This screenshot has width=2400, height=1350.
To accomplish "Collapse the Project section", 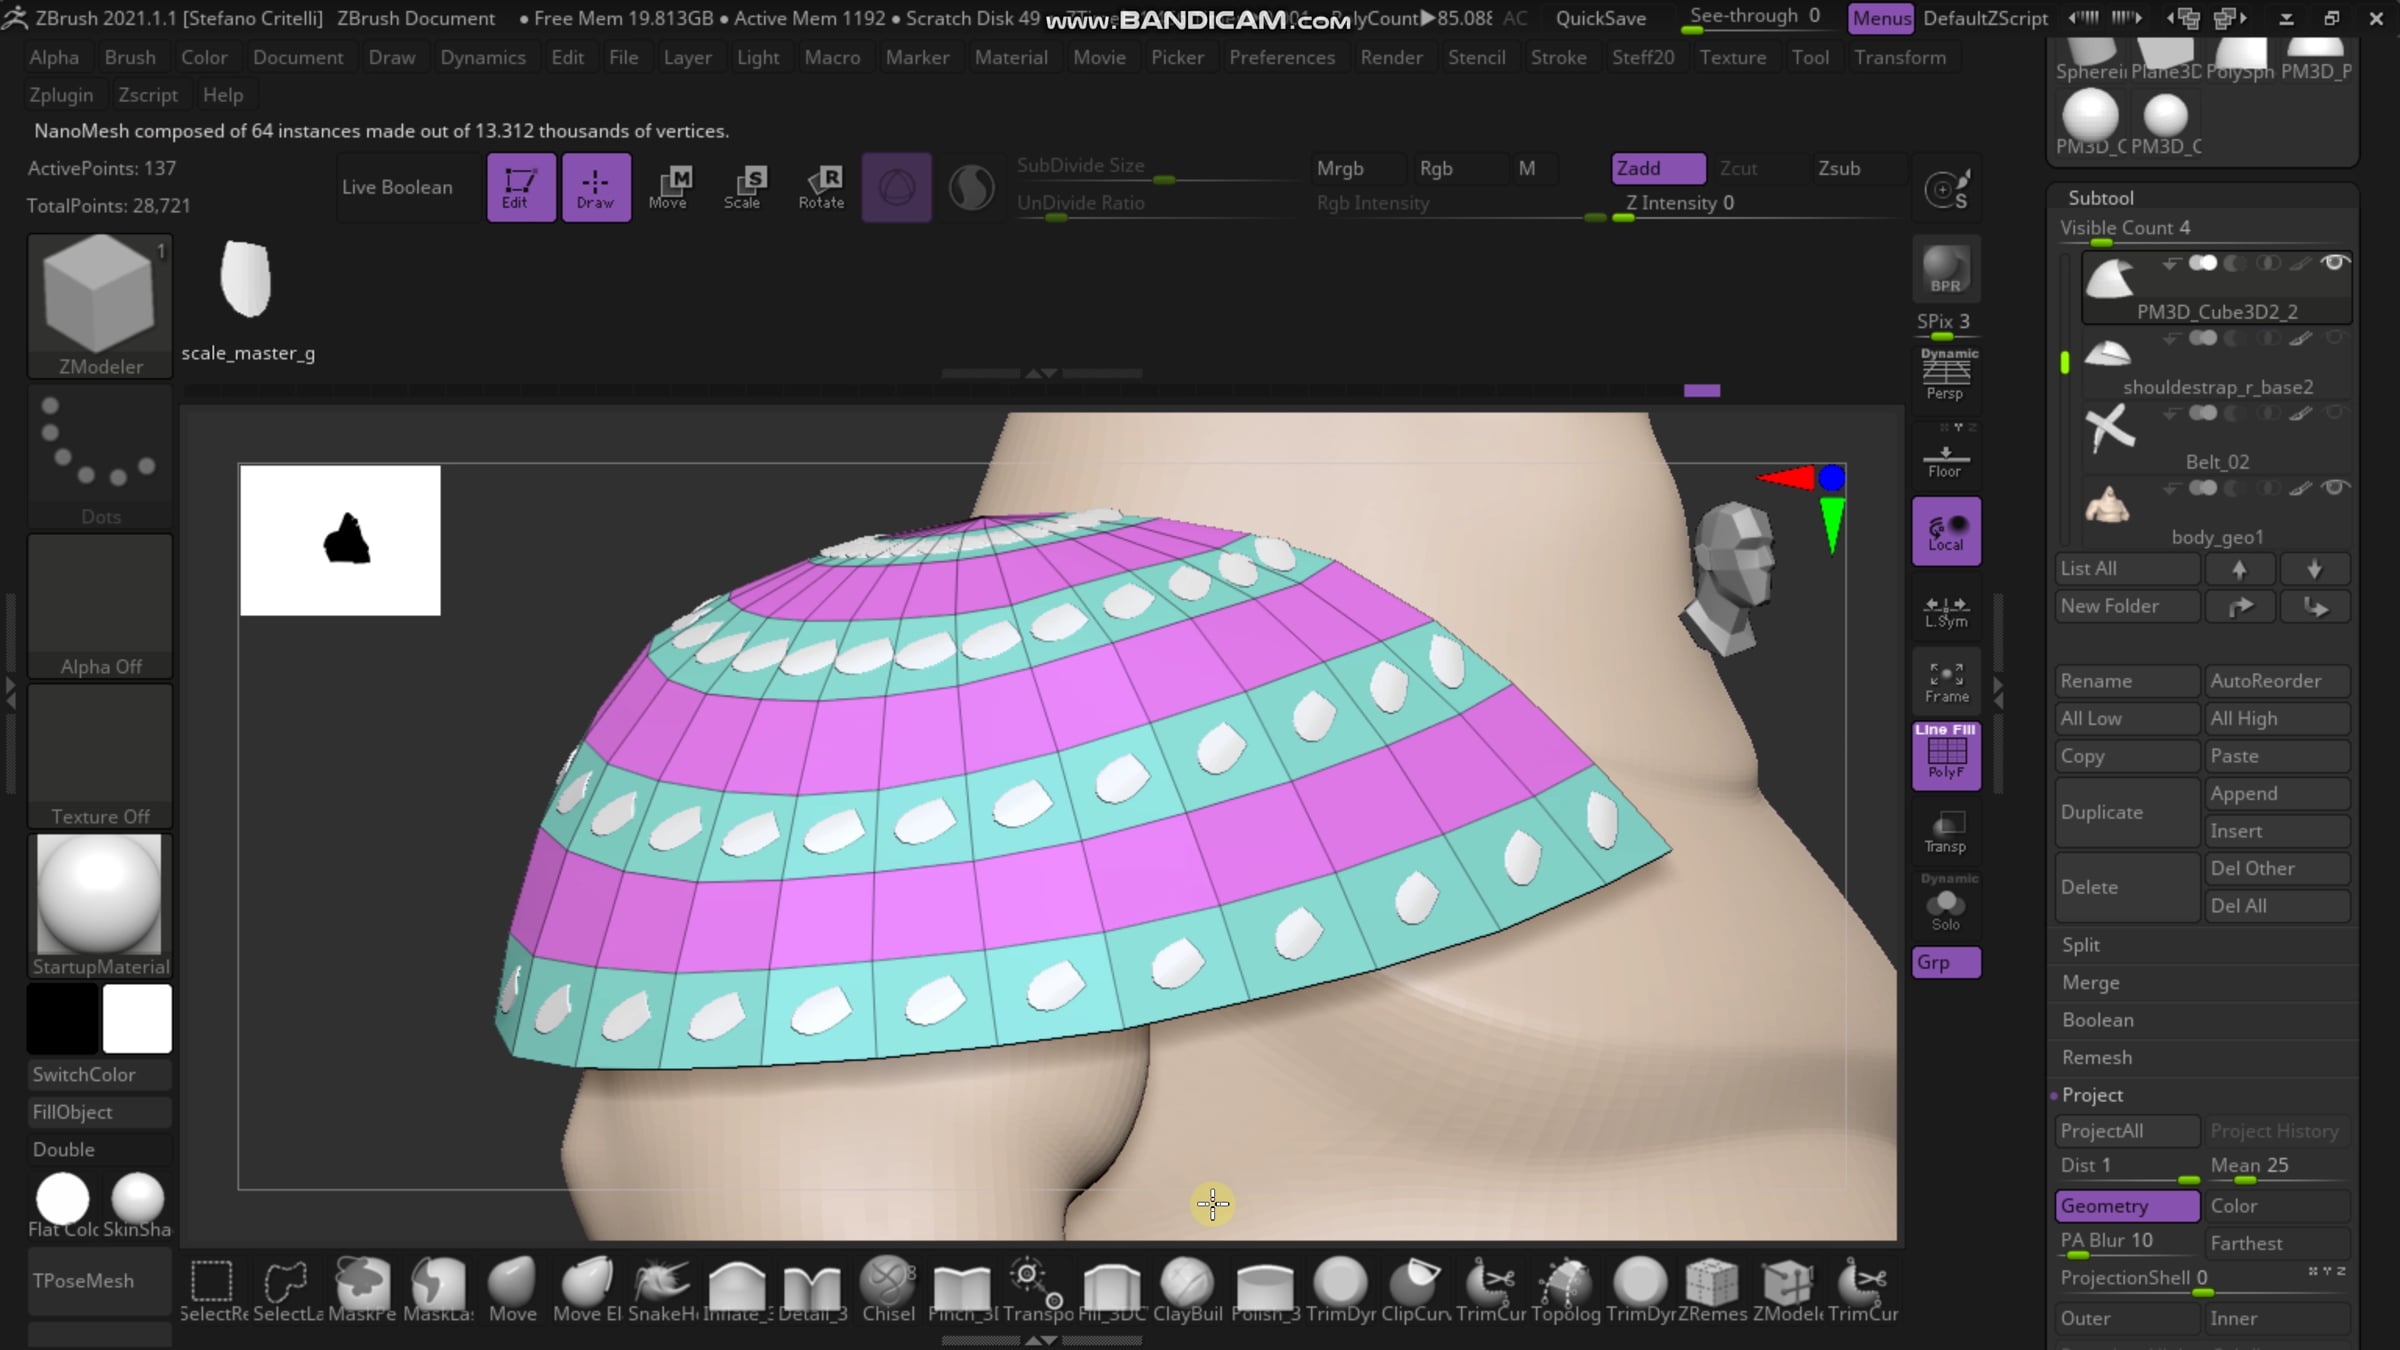I will click(2092, 1095).
